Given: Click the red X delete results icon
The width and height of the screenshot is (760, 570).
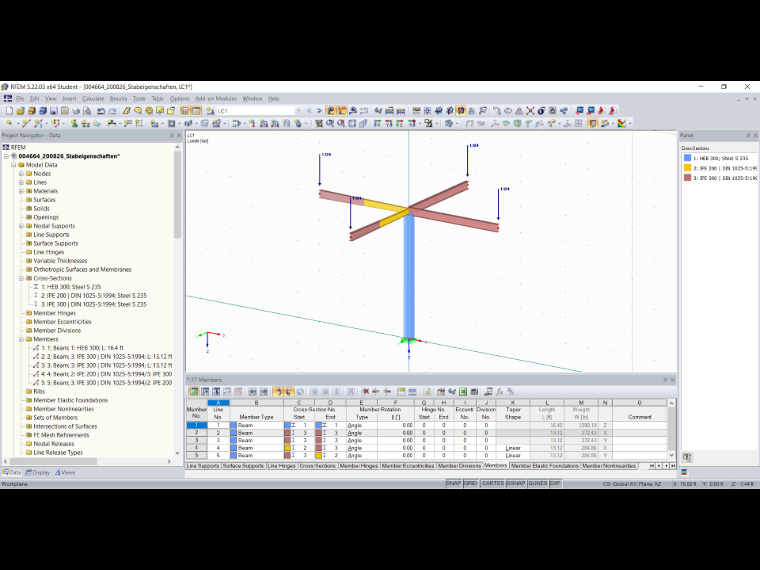Looking at the screenshot, I should 530,111.
